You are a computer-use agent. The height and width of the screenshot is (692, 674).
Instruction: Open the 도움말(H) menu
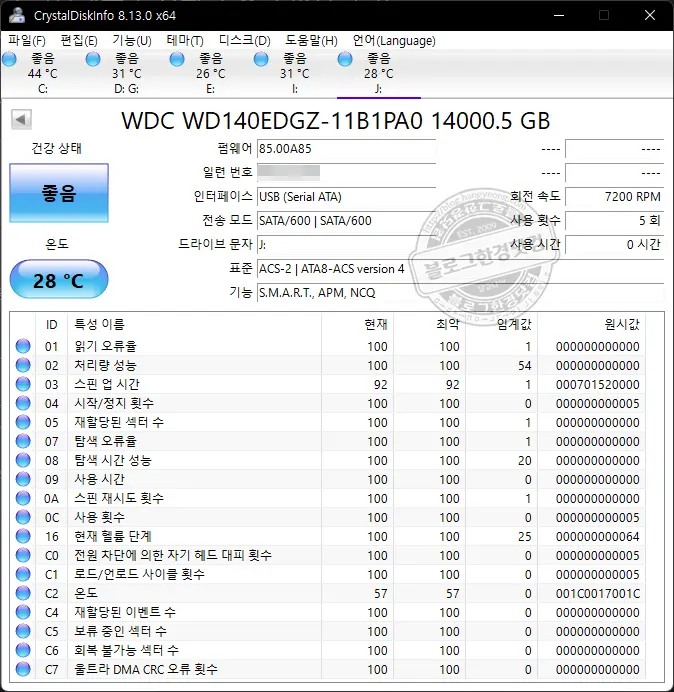pos(312,41)
